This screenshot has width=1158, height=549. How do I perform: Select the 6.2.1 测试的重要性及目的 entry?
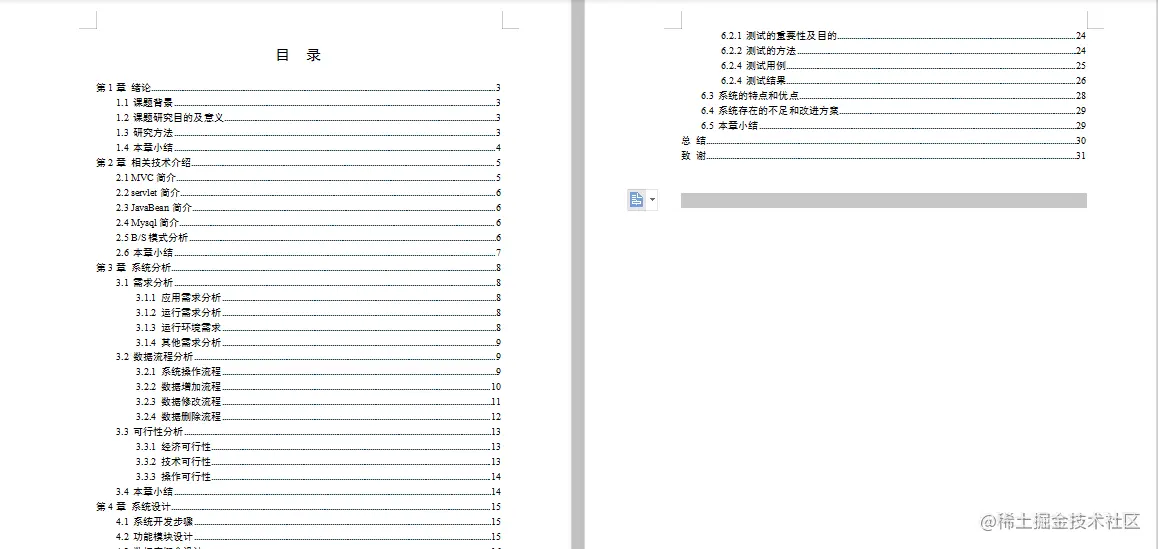(x=903, y=35)
